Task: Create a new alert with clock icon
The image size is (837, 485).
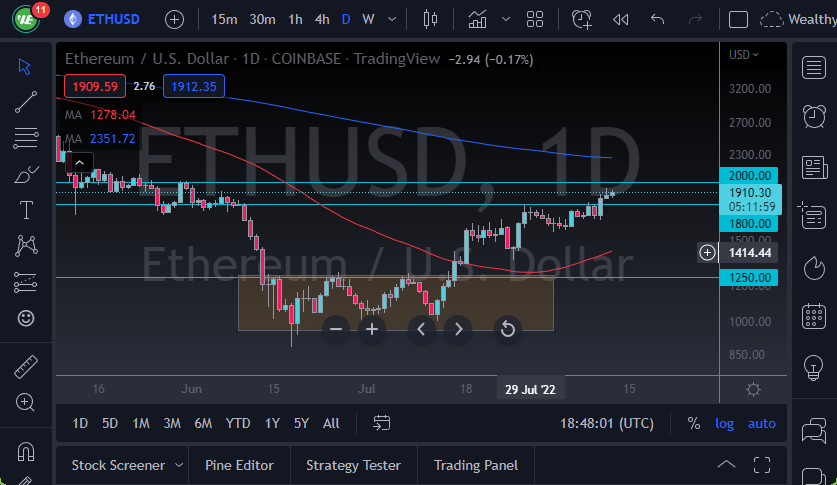Action: click(581, 20)
